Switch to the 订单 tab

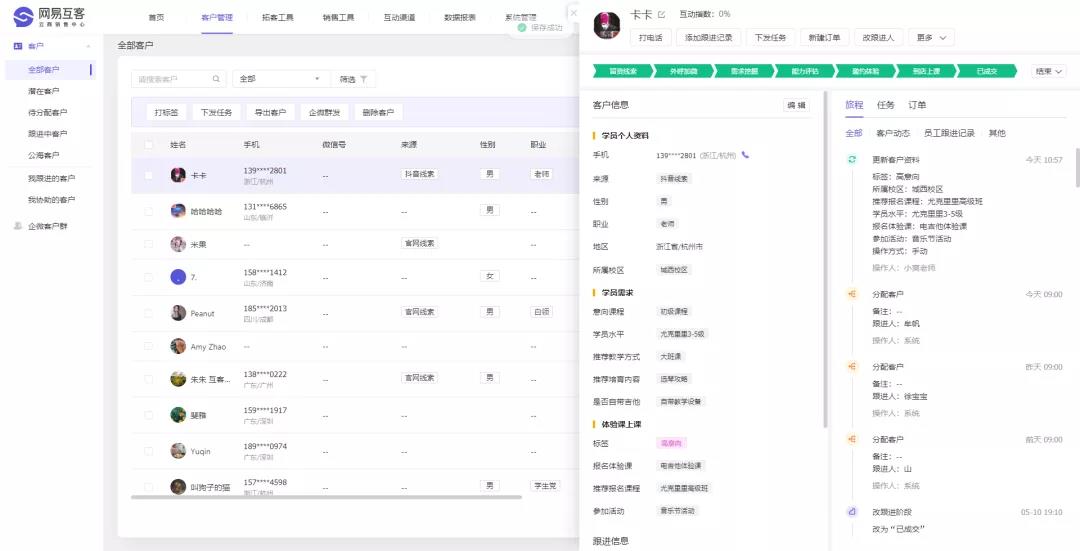coord(917,105)
